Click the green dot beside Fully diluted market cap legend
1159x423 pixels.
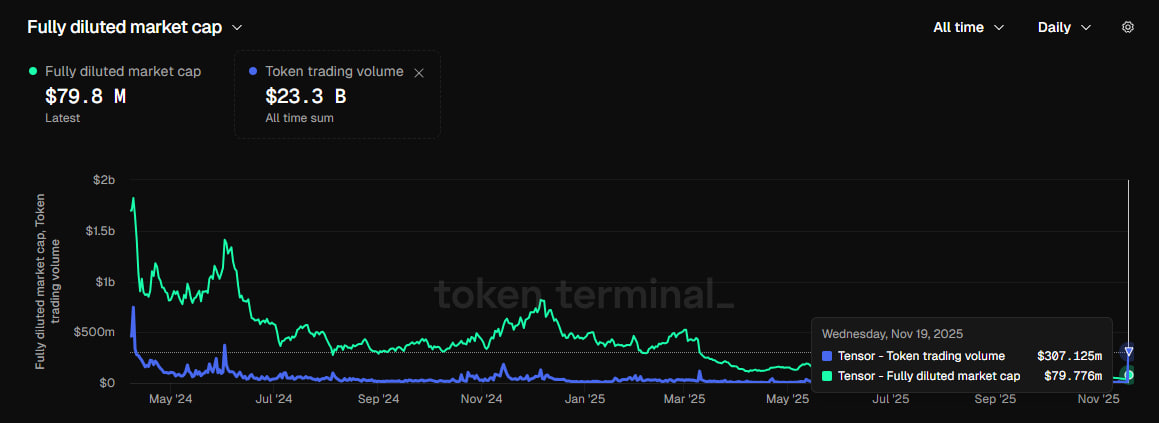(33, 71)
